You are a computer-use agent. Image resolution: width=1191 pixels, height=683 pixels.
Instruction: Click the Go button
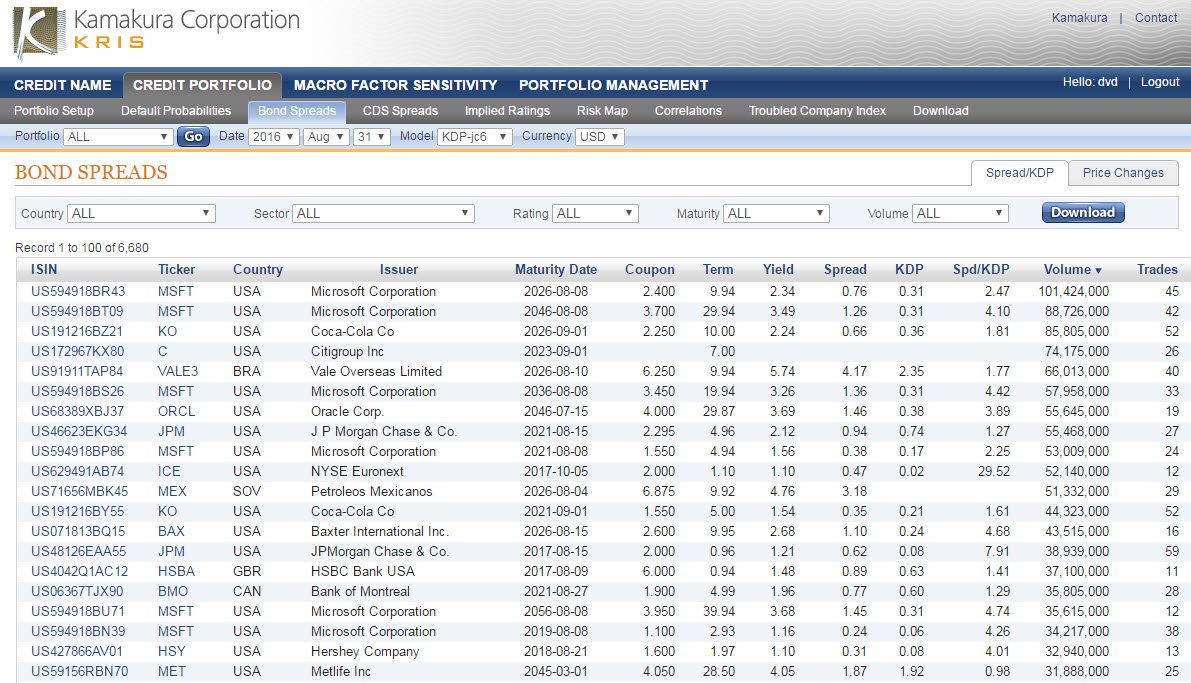point(194,137)
